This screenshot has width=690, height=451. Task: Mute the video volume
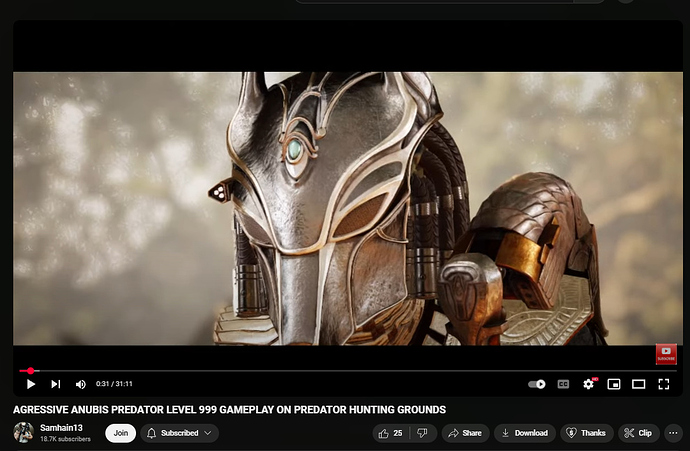[81, 384]
